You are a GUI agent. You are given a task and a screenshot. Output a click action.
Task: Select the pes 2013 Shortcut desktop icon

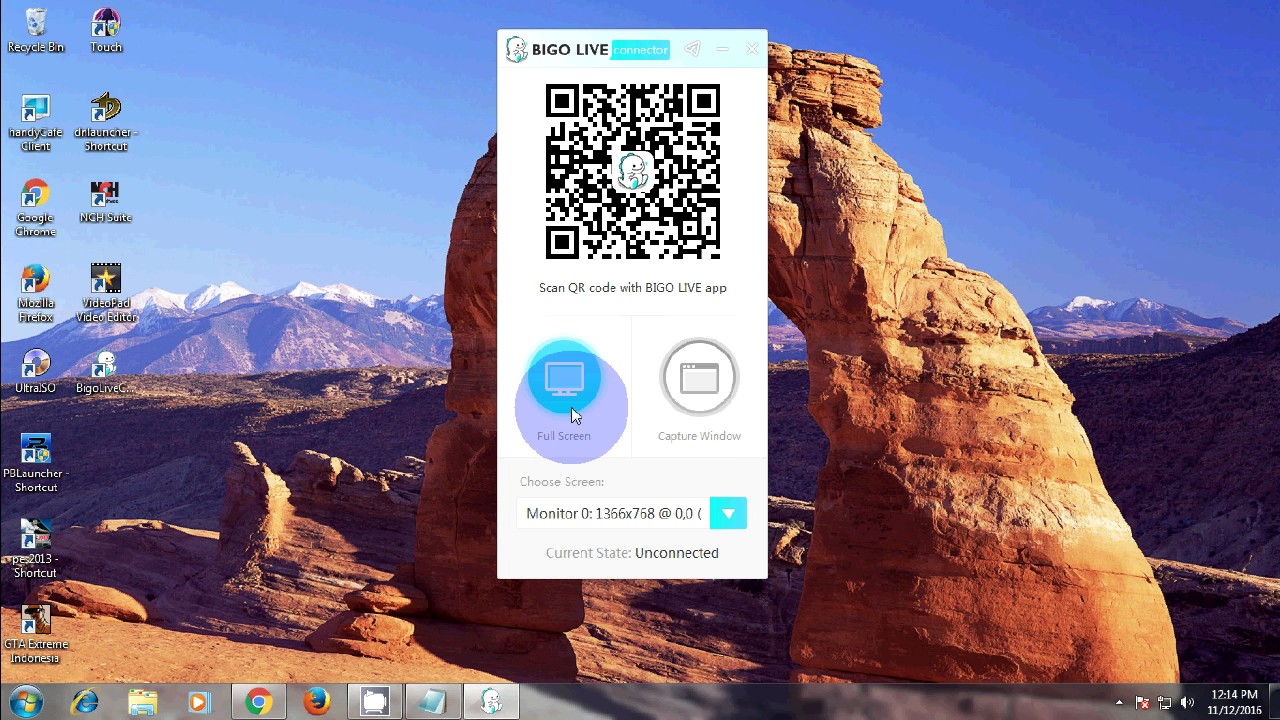point(35,549)
